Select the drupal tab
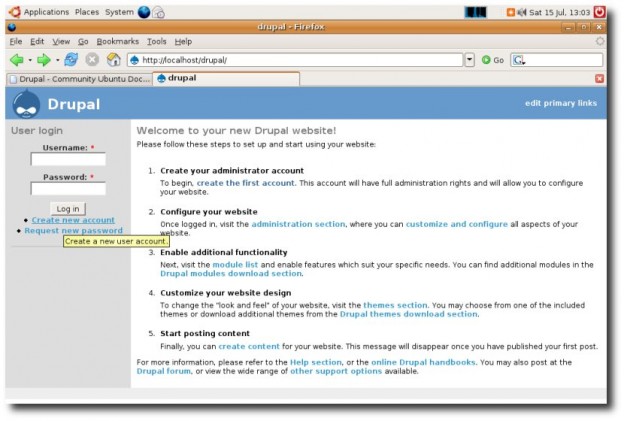 226,78
